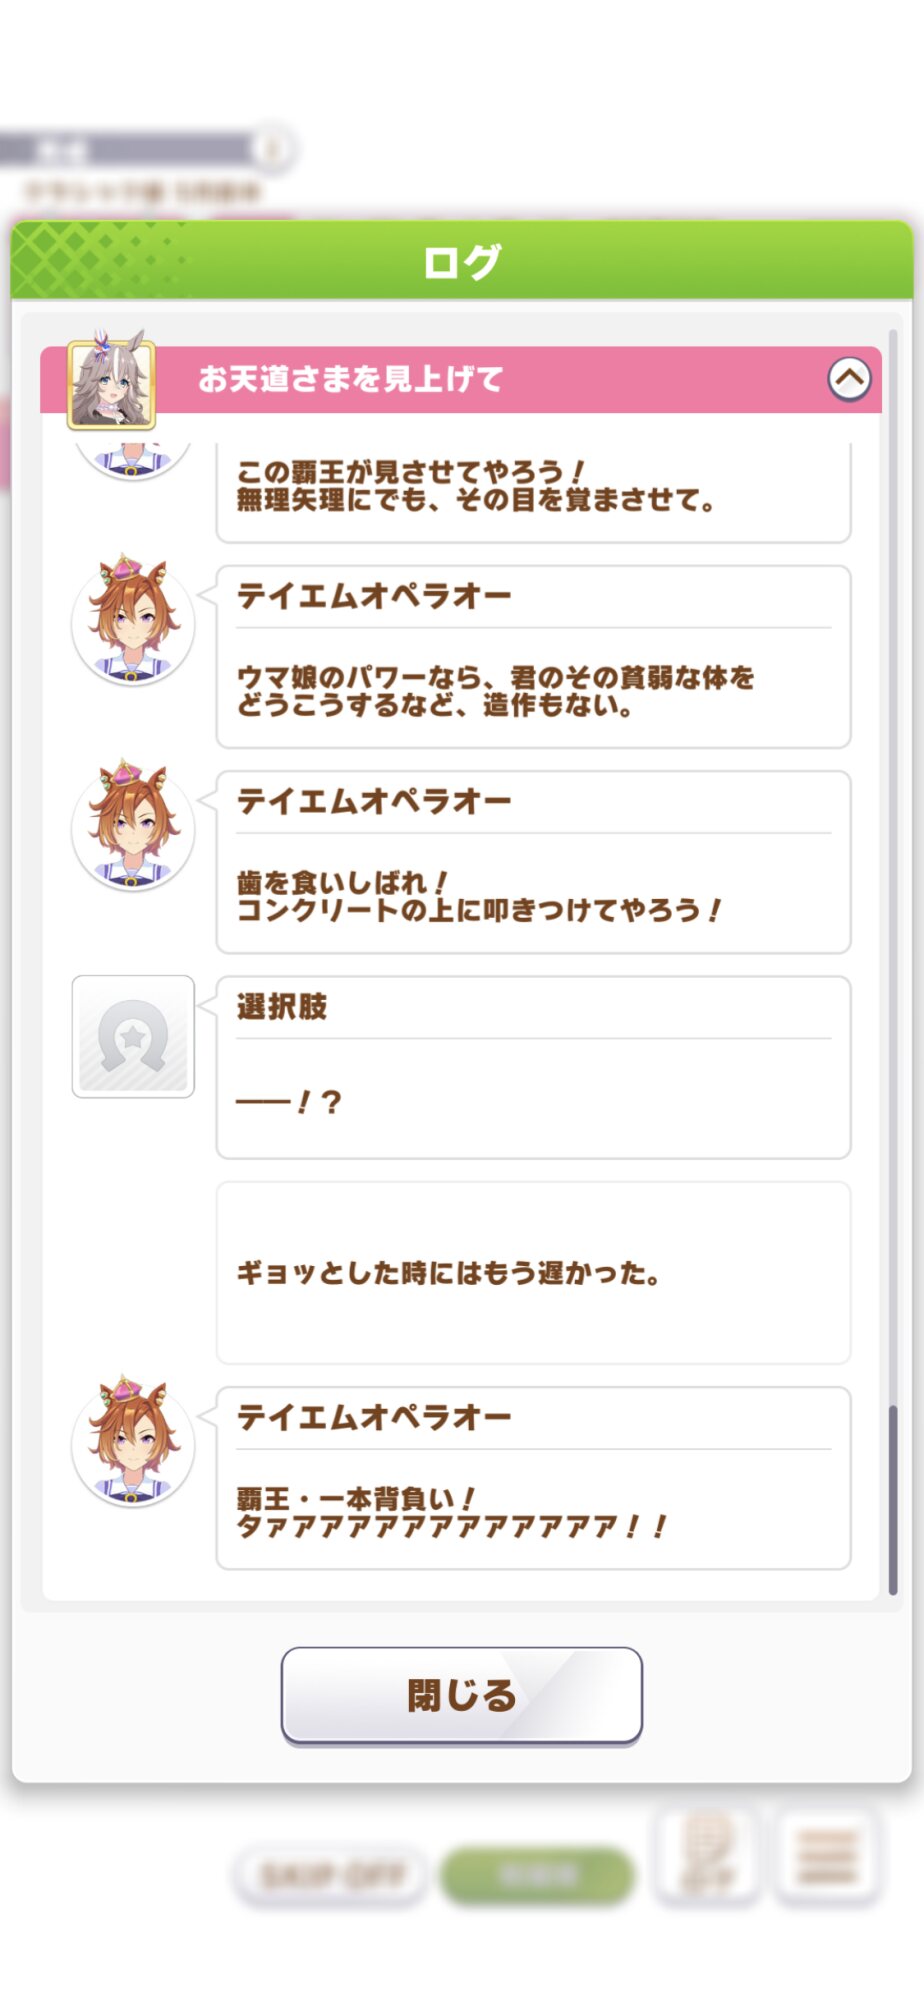Select the ギョッとした時にはもう遅かった narration bubble

click(x=533, y=1273)
